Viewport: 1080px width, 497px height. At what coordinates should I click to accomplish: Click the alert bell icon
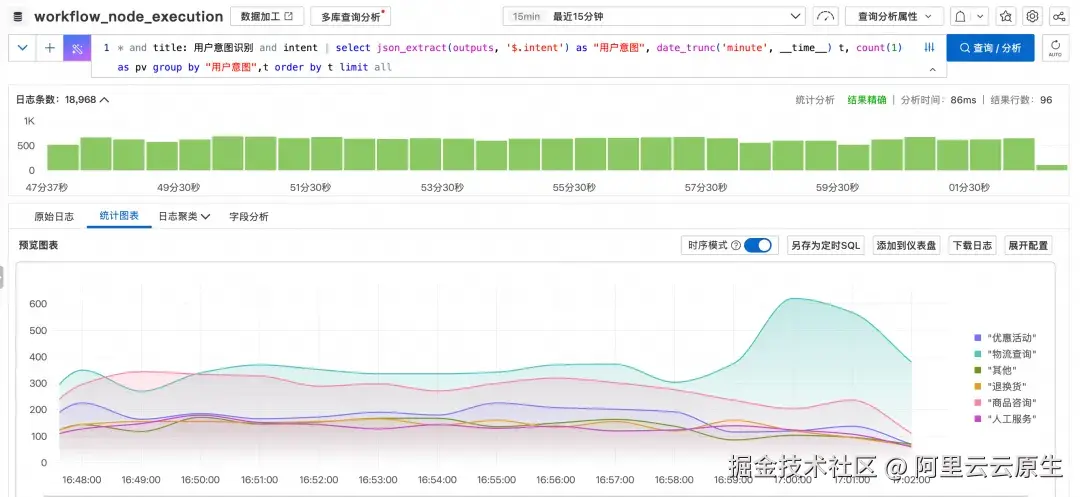tap(959, 16)
